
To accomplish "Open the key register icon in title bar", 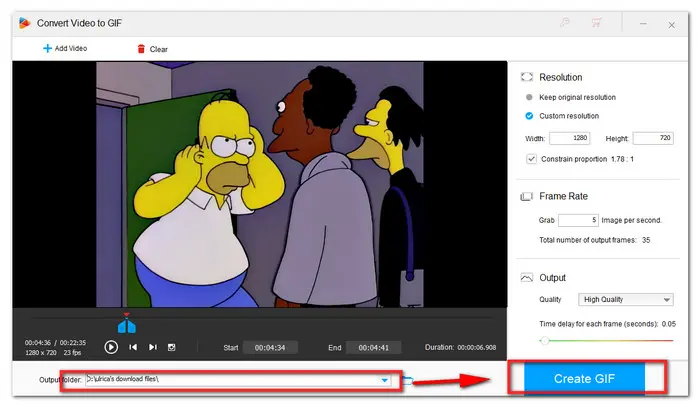I will point(565,22).
